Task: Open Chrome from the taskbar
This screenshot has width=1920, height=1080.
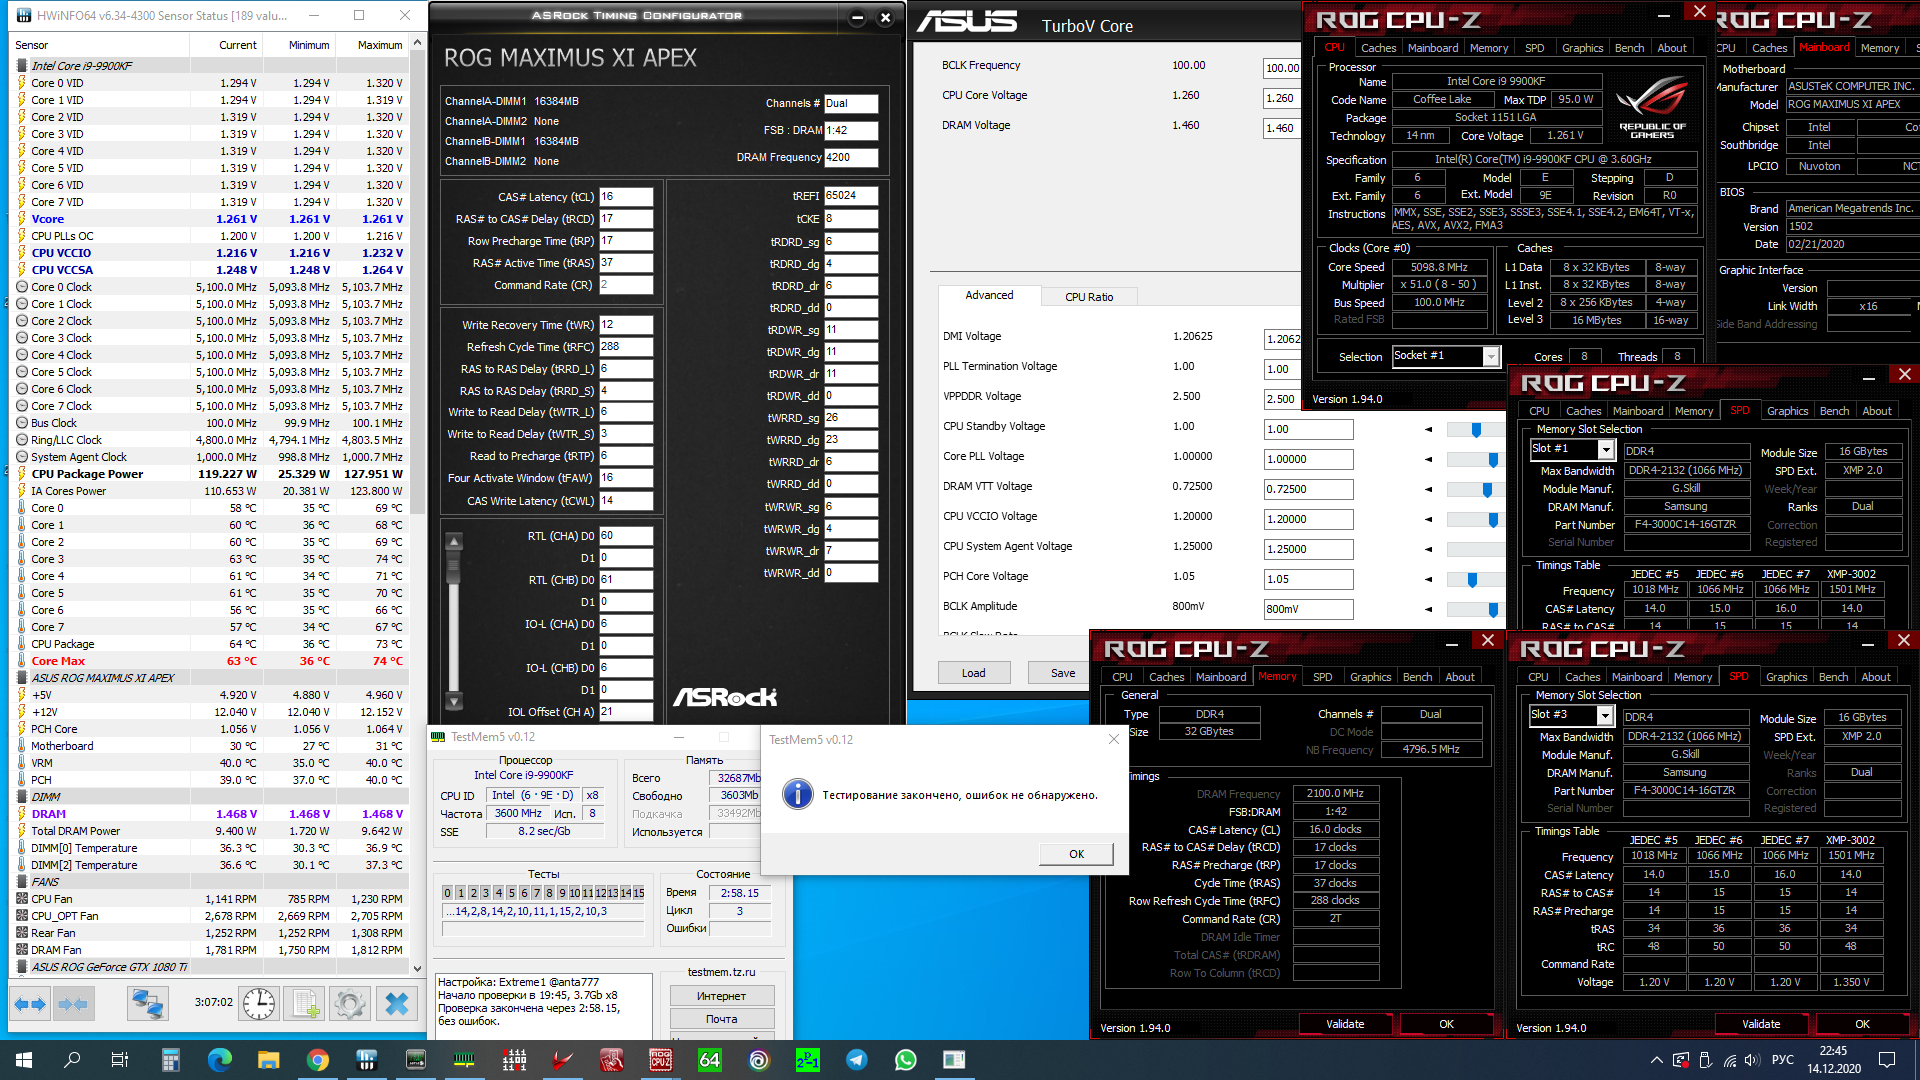Action: pyautogui.click(x=318, y=1060)
